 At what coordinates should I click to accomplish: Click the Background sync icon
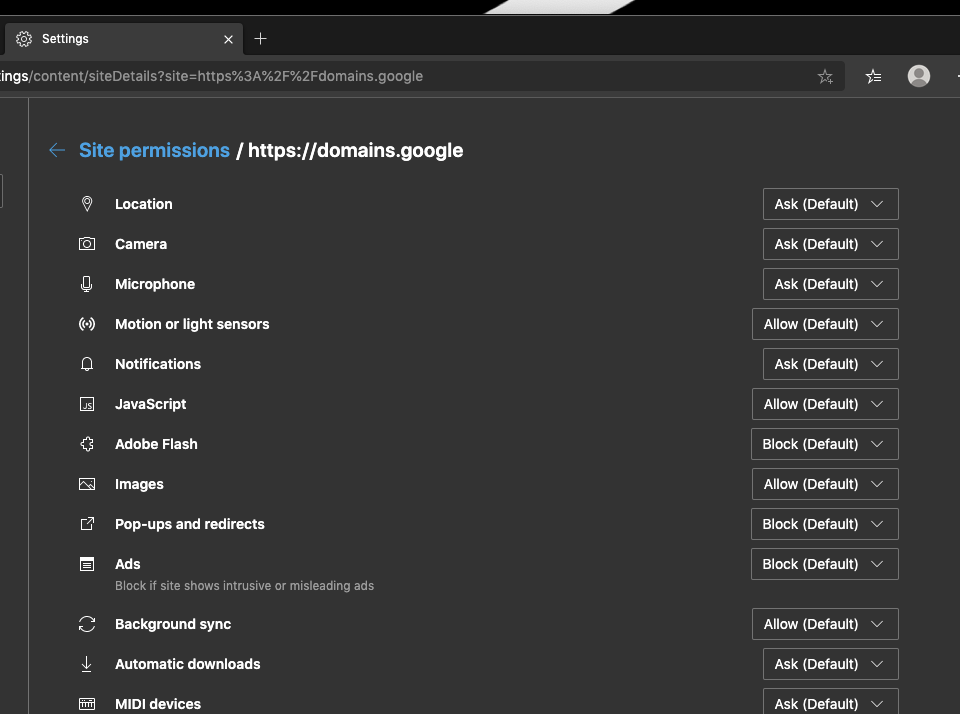point(87,624)
